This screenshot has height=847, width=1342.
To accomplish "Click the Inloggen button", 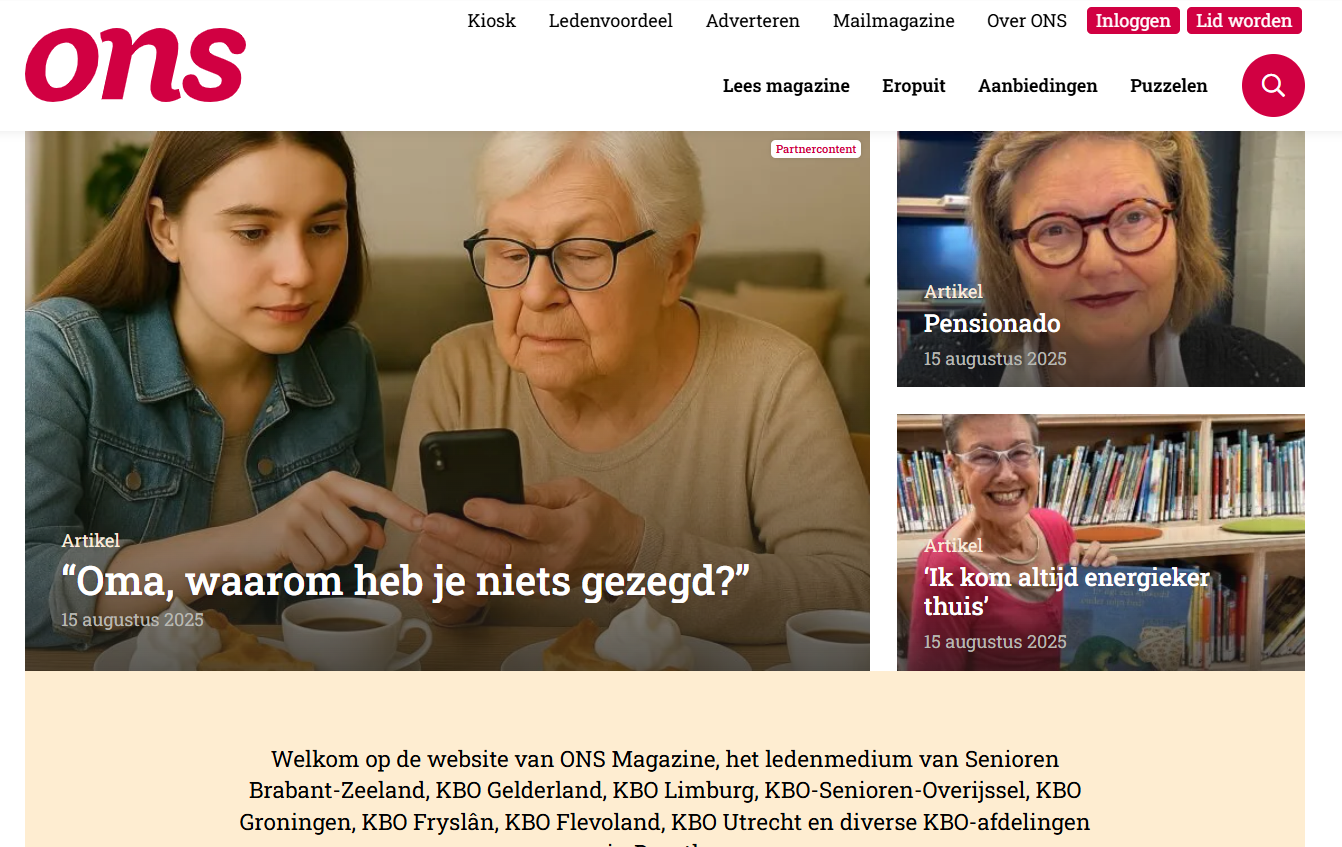I will [1133, 21].
